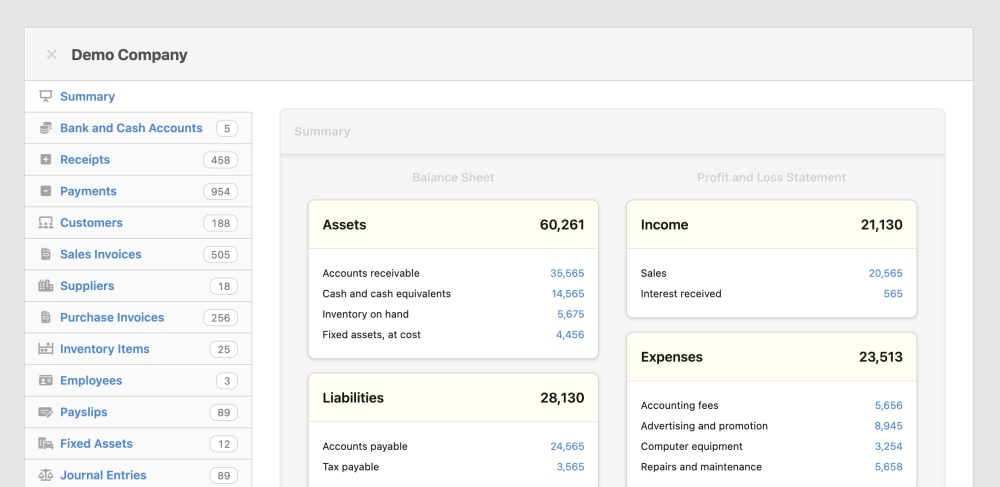1000x487 pixels.
Task: Click the Journal Entries scales icon
Action: tap(45, 475)
